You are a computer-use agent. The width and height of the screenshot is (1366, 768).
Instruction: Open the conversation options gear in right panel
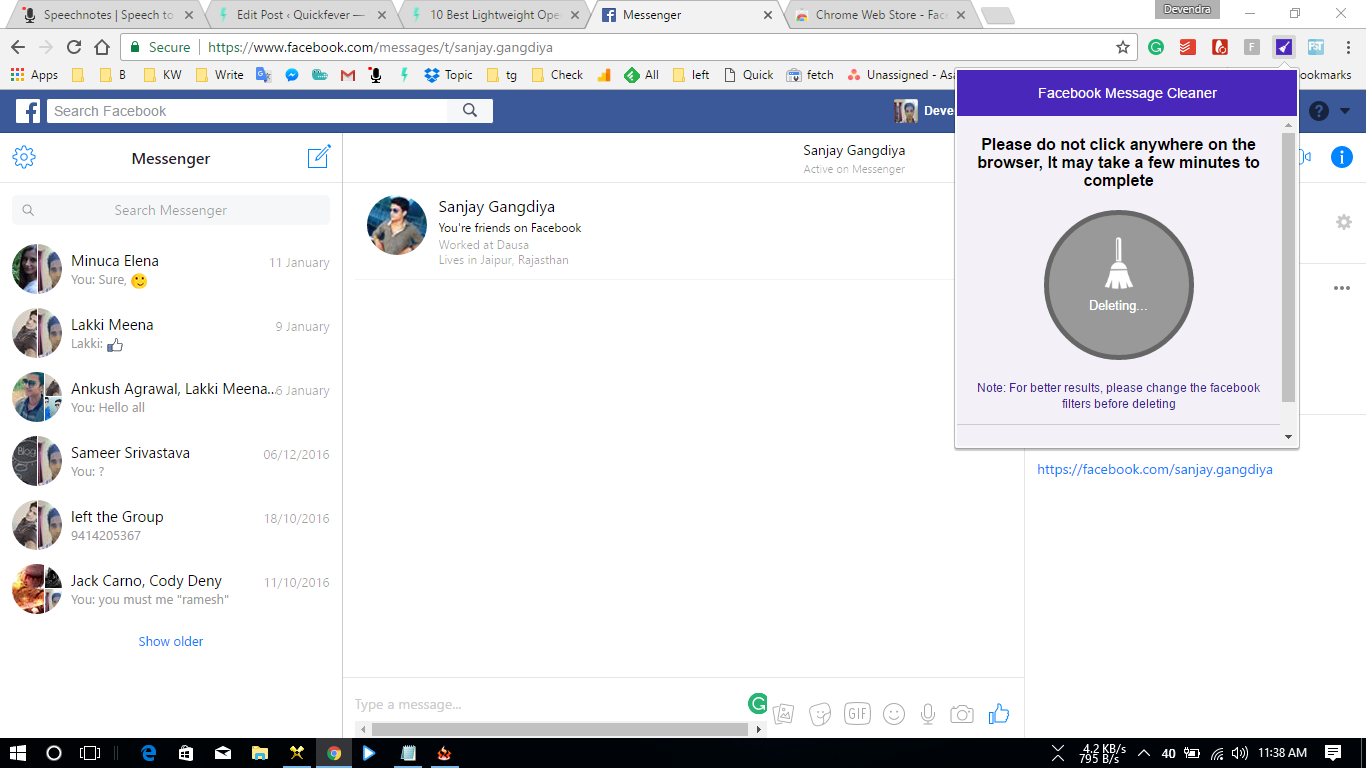pyautogui.click(x=1343, y=222)
